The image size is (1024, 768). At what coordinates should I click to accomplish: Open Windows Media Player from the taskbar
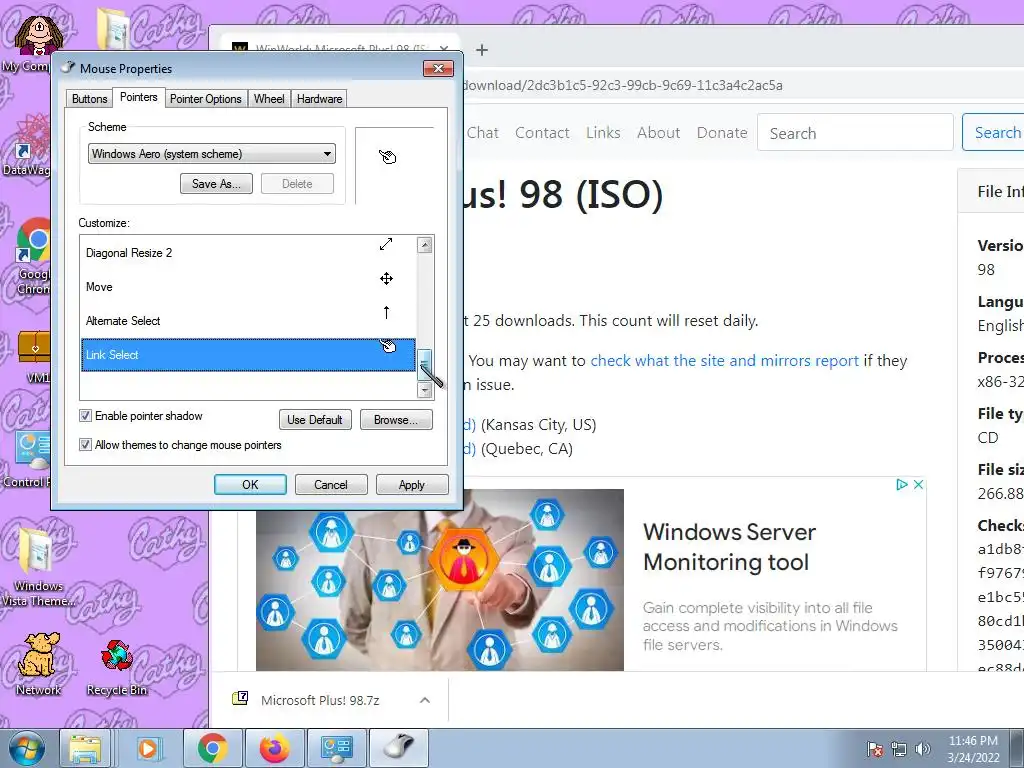(148, 748)
